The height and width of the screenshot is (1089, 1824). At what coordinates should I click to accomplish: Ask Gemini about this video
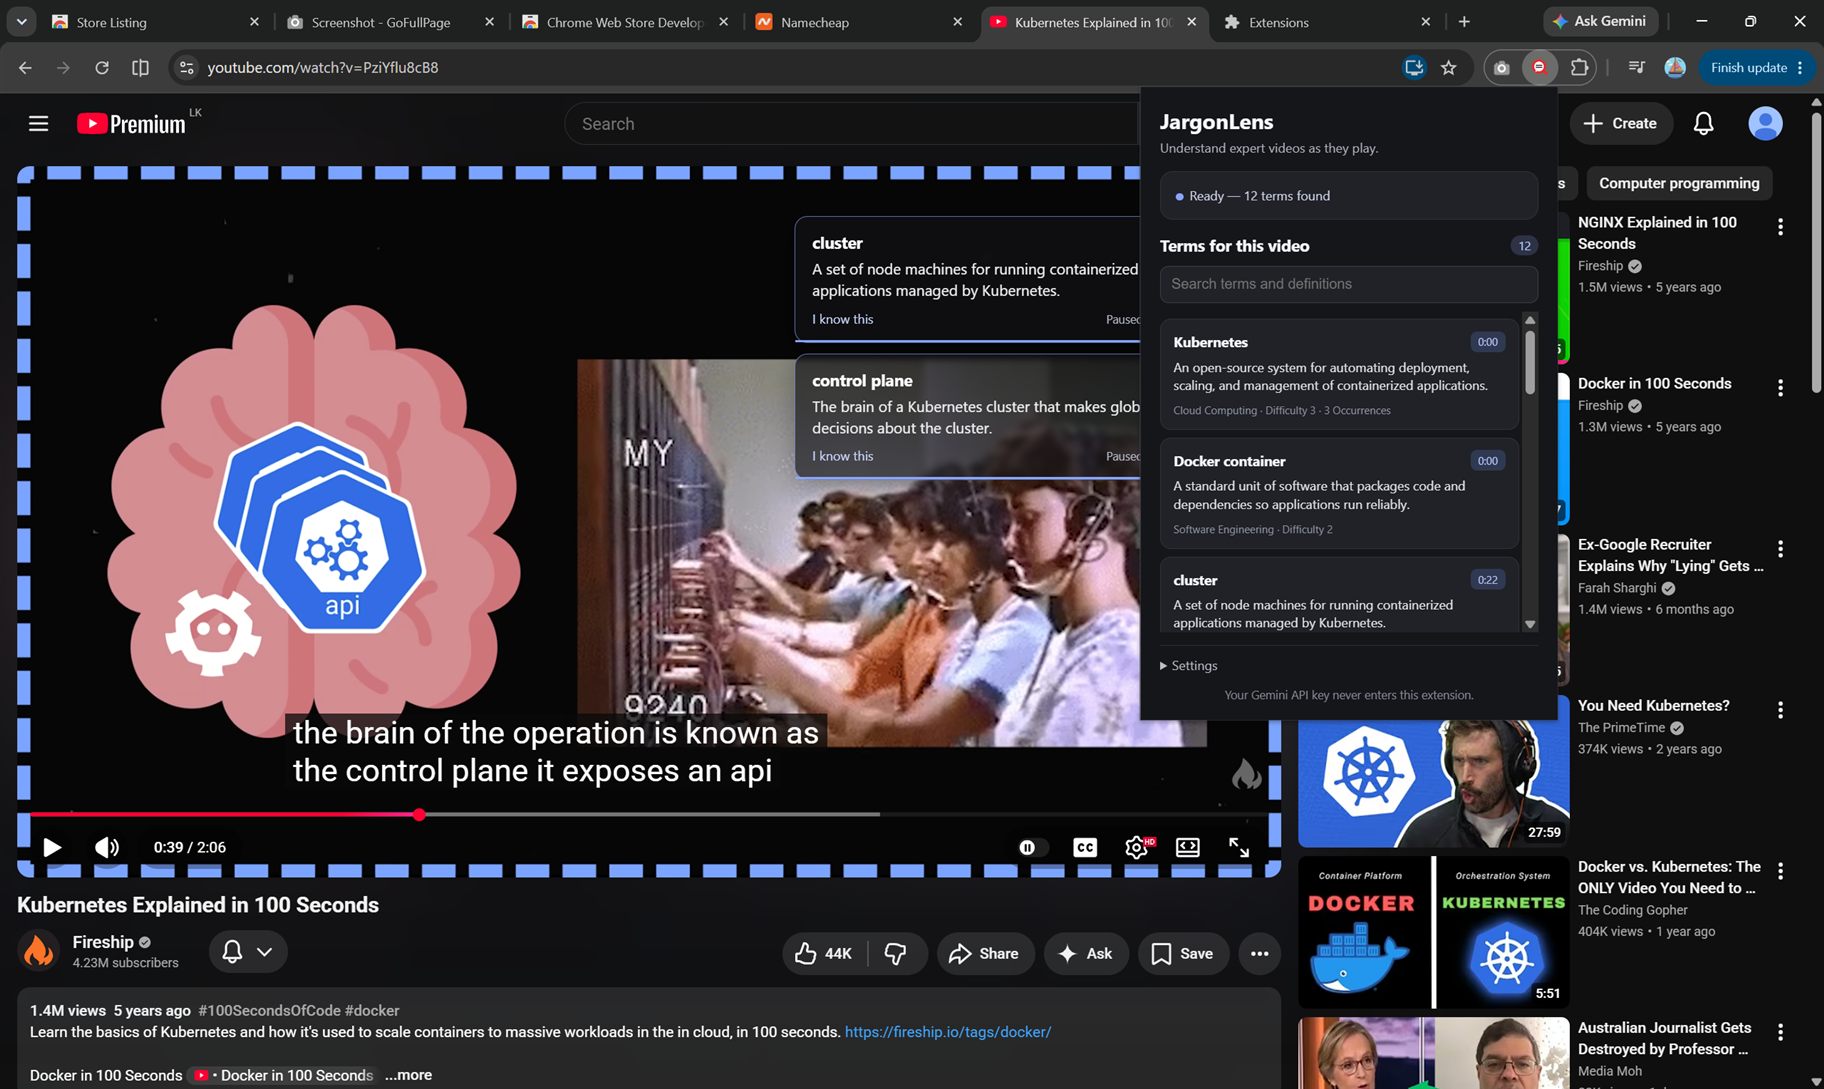click(x=1086, y=953)
